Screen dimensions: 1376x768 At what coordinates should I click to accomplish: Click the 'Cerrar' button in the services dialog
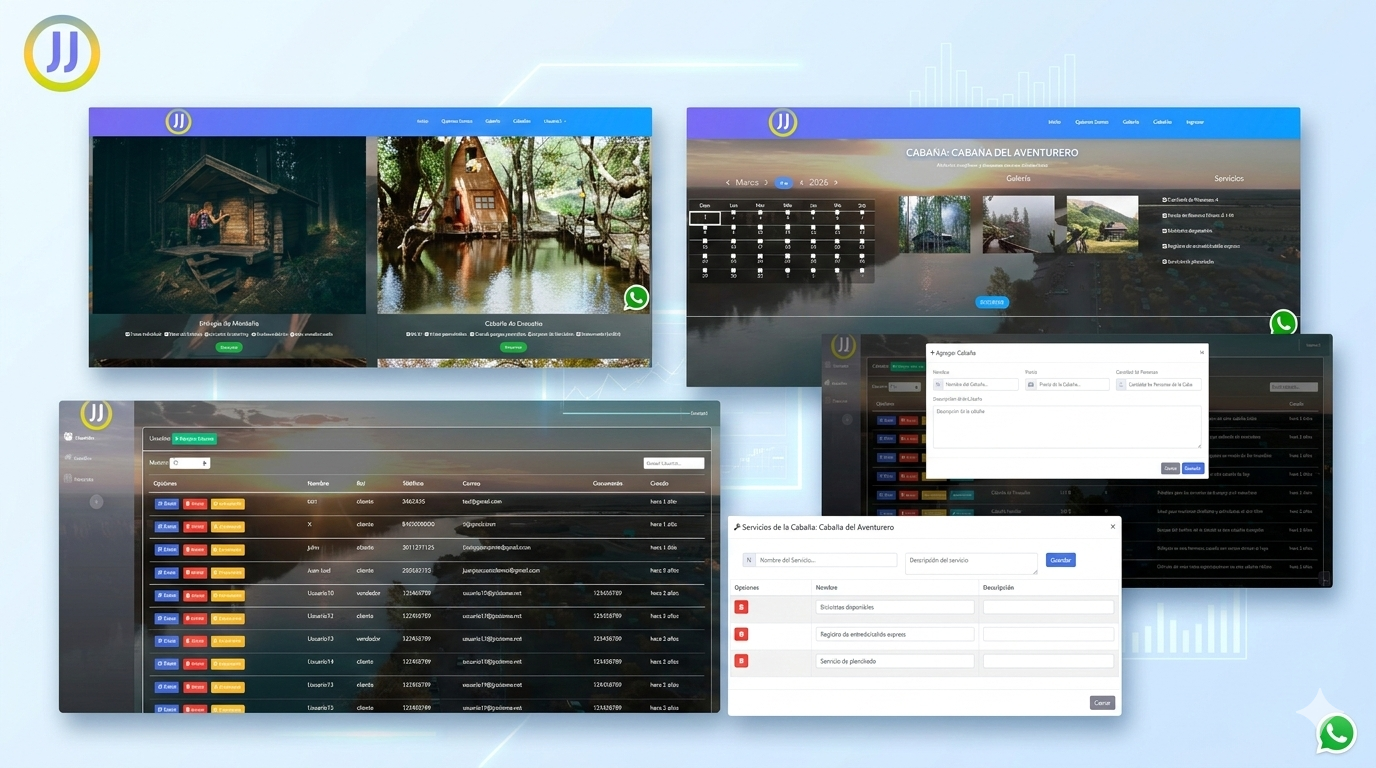1102,703
